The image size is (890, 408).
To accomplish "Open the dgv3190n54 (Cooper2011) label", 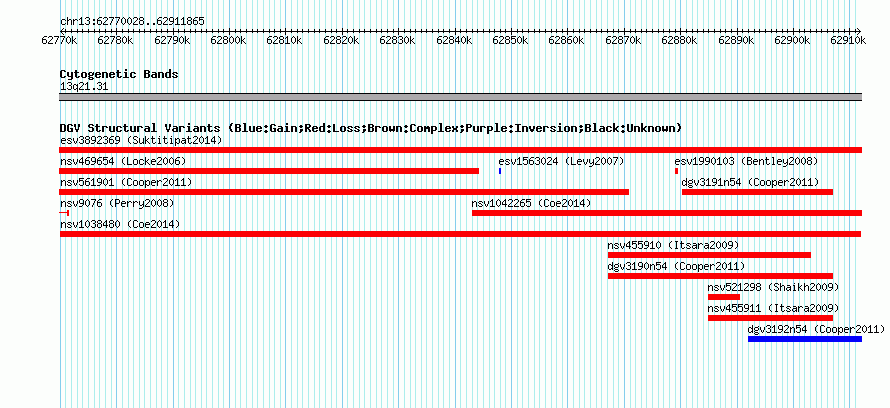I will [677, 266].
